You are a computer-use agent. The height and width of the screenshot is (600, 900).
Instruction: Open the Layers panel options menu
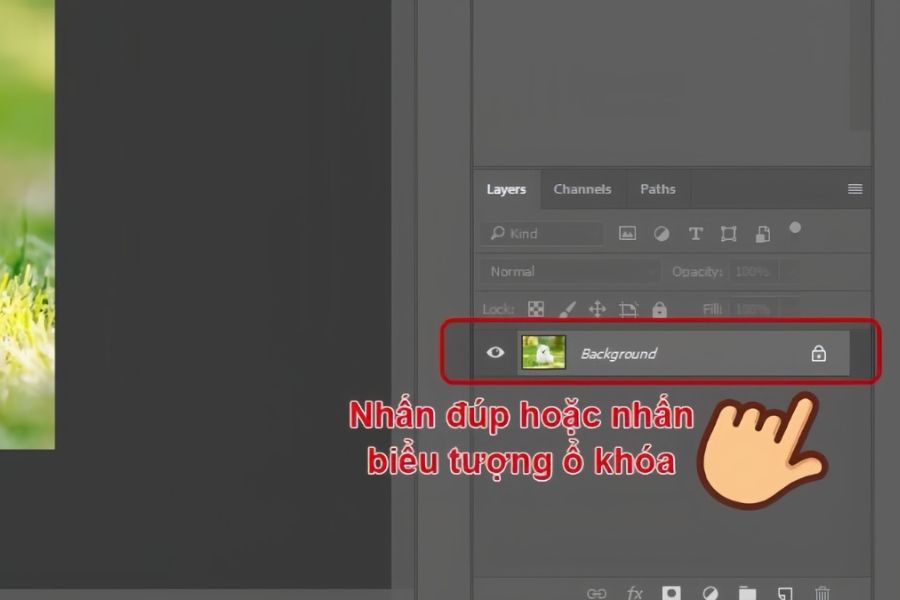[855, 189]
